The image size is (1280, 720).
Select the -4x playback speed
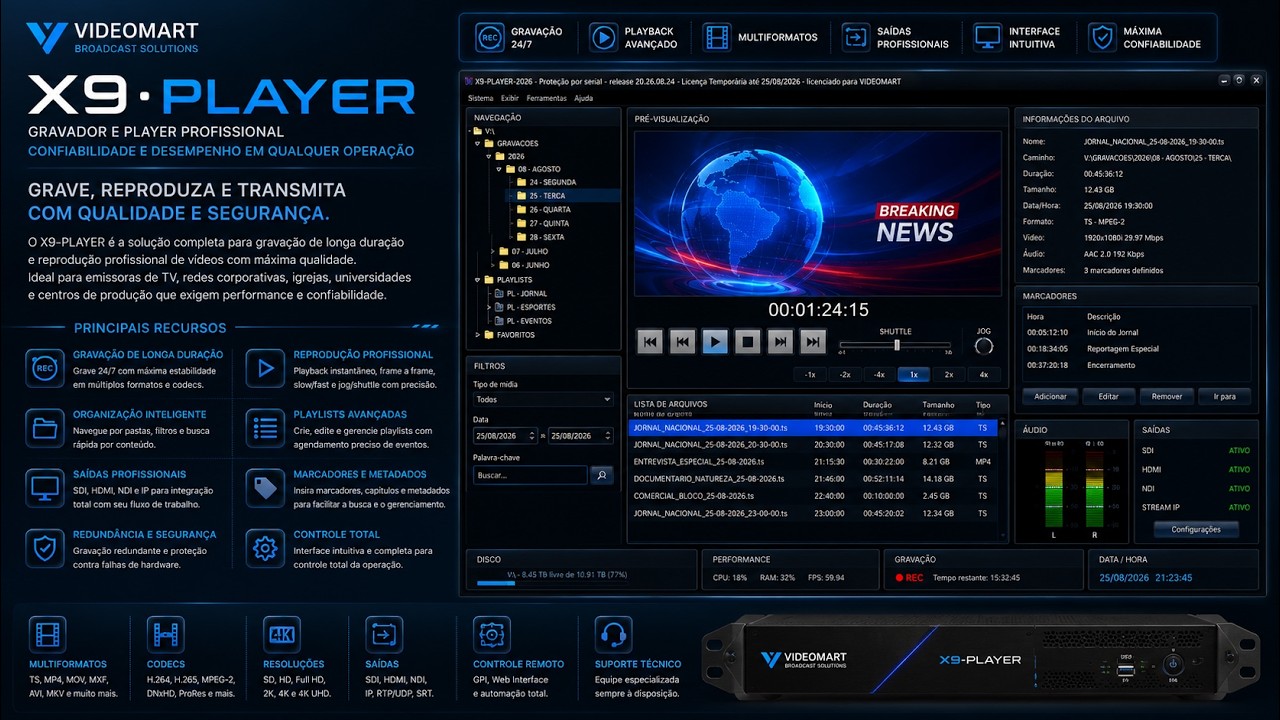click(x=879, y=375)
